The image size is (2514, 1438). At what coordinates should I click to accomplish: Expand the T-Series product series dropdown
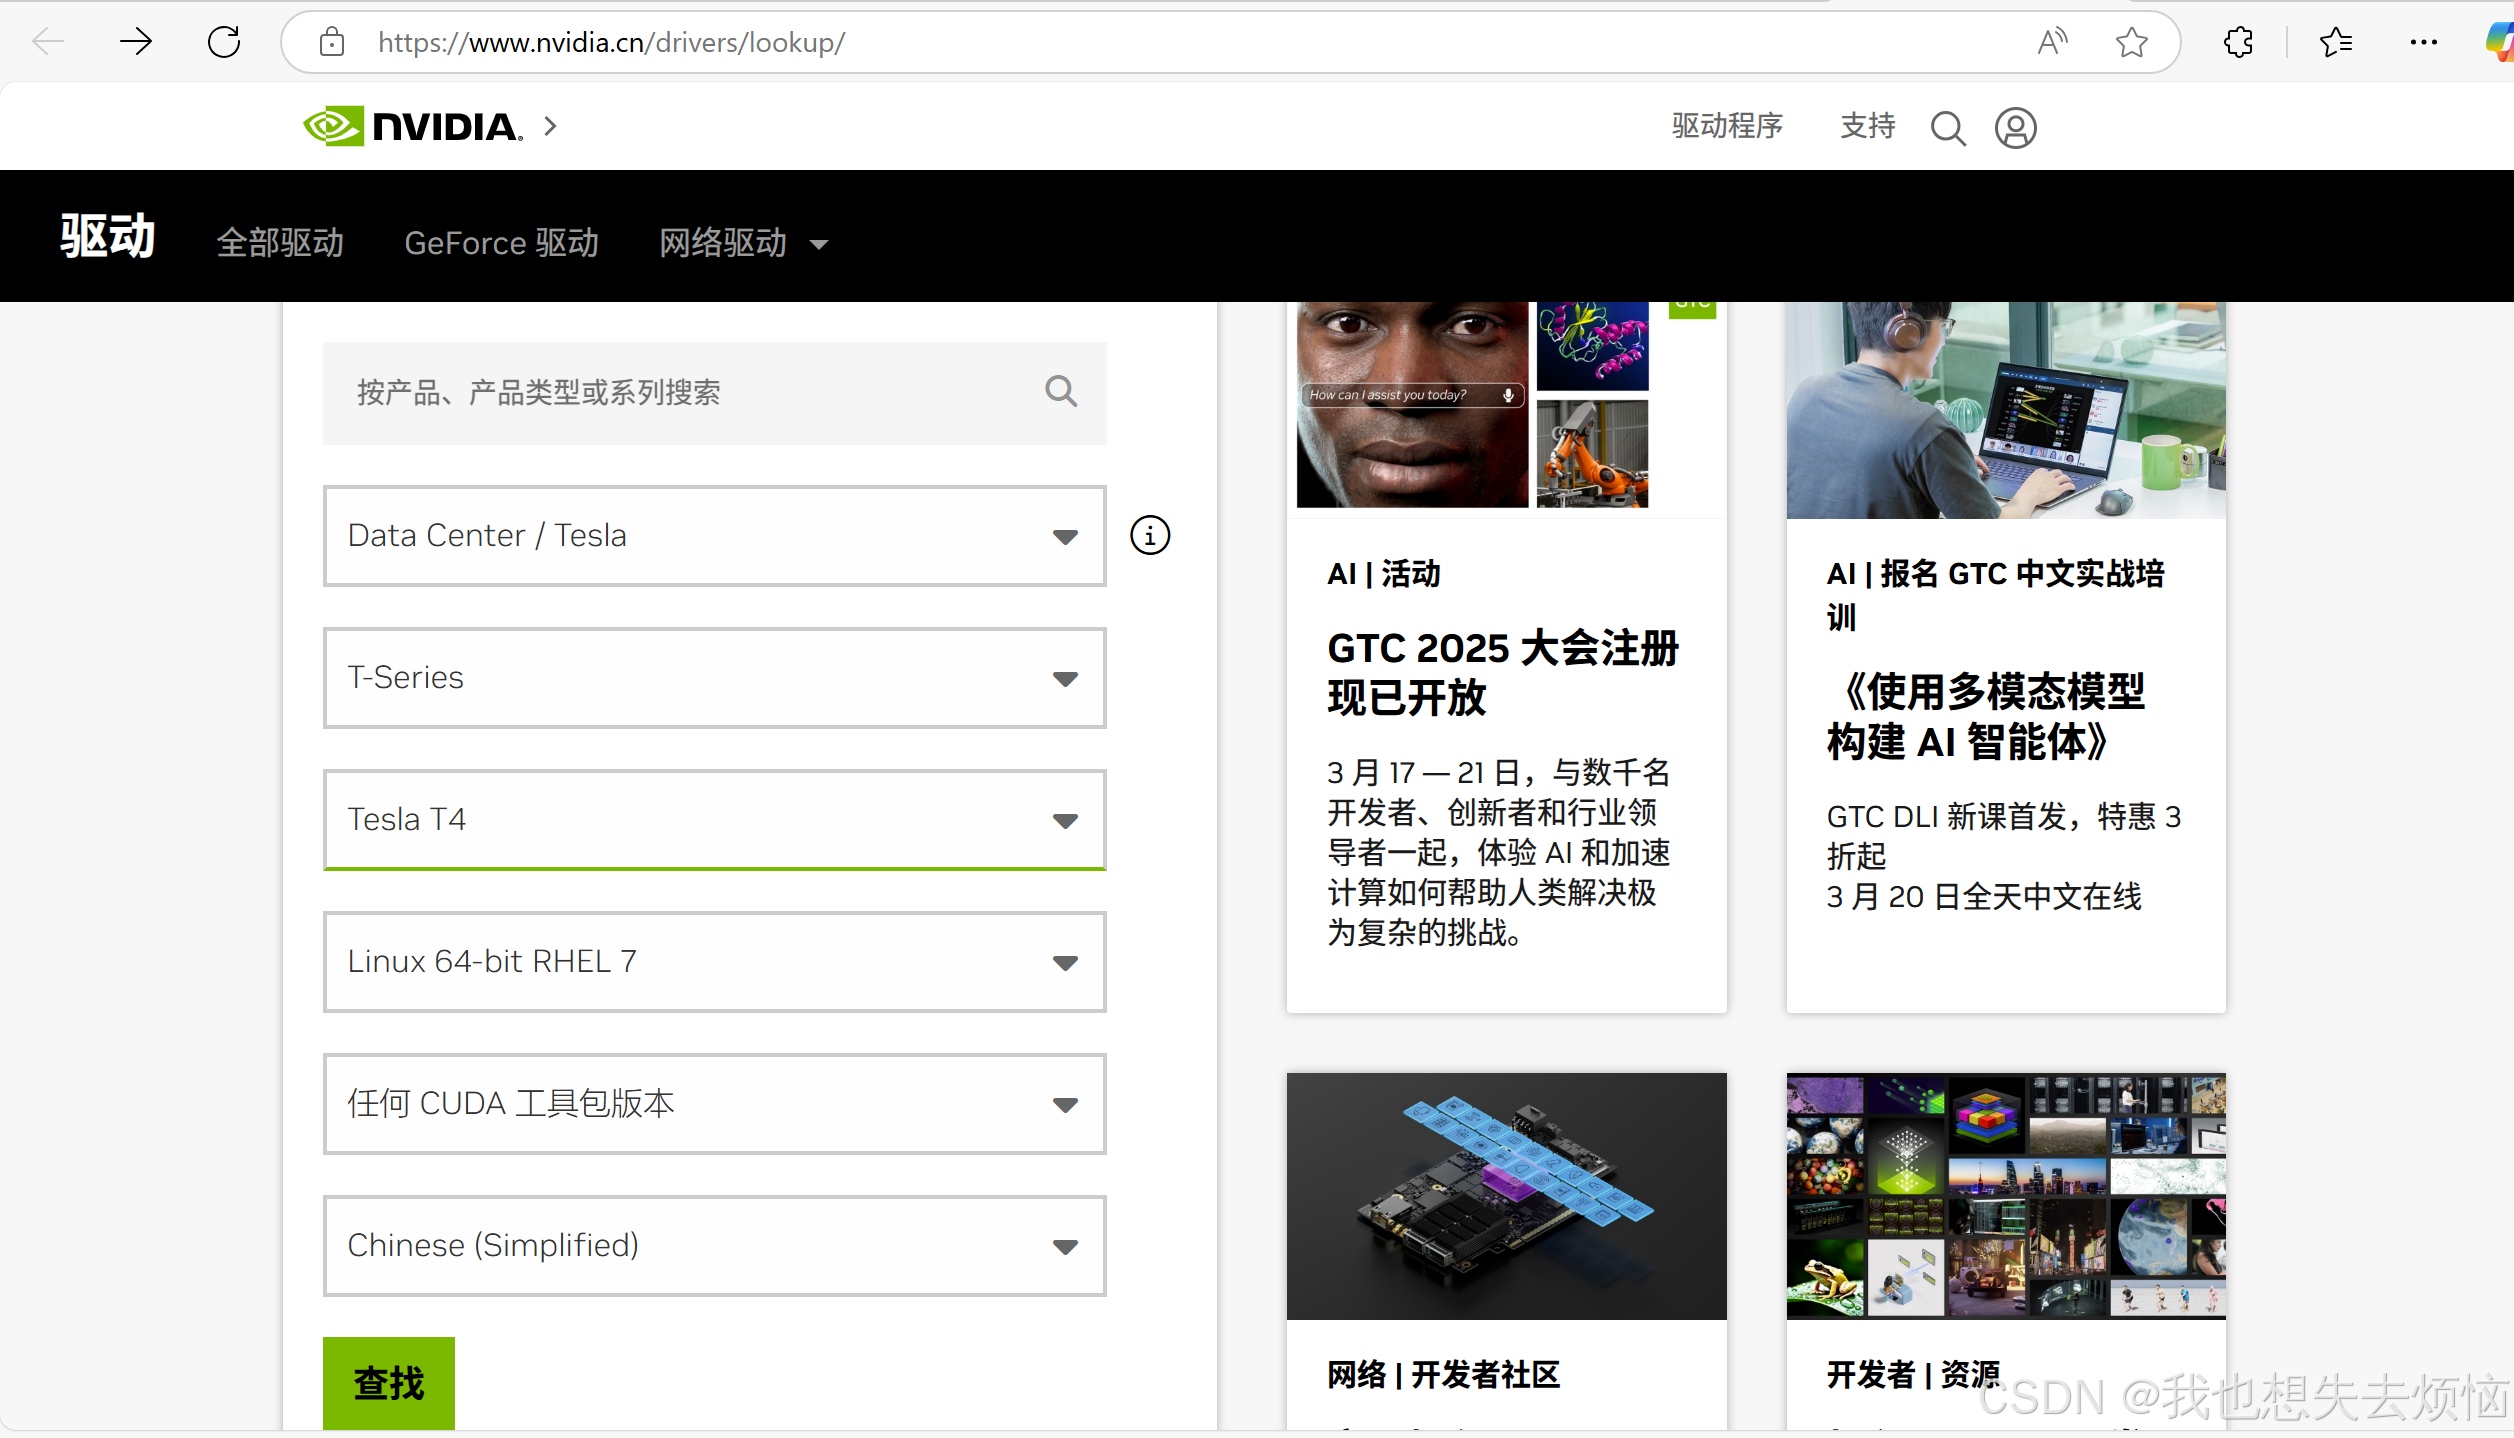tap(714, 678)
